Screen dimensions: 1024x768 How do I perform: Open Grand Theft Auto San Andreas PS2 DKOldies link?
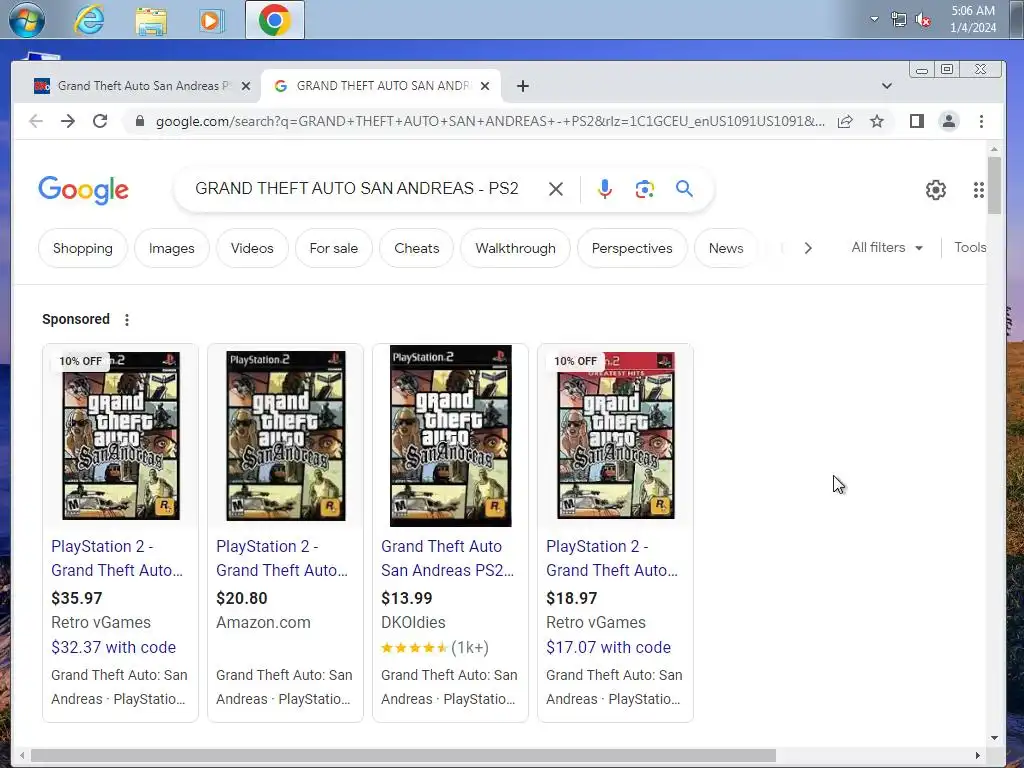(447, 558)
